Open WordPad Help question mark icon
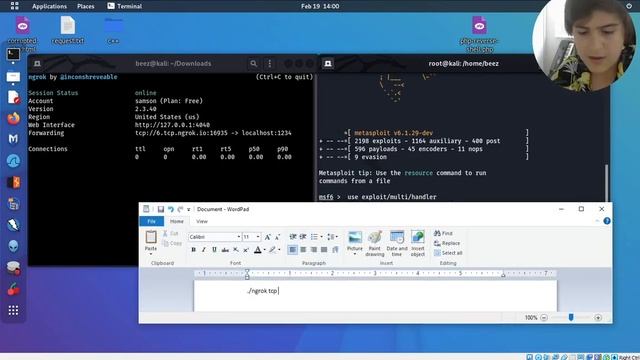This screenshot has height=360, width=640. (x=607, y=221)
